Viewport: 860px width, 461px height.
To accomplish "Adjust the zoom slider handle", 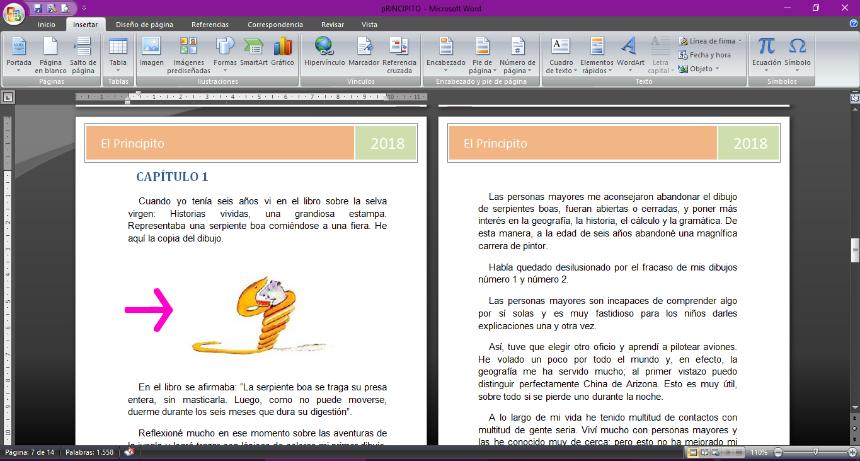I will (816, 453).
